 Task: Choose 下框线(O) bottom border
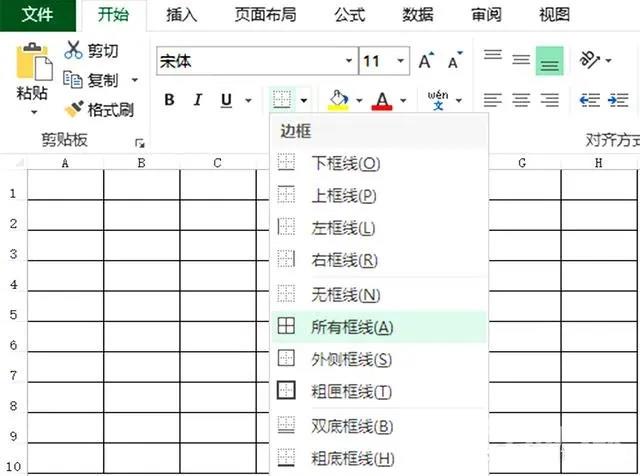click(x=380, y=163)
